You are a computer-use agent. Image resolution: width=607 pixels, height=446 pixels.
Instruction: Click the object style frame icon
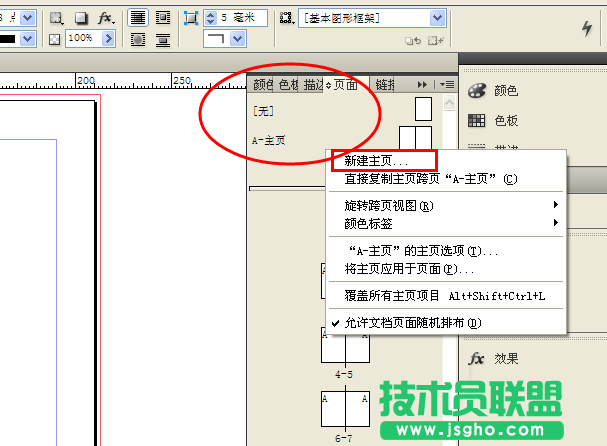[287, 18]
